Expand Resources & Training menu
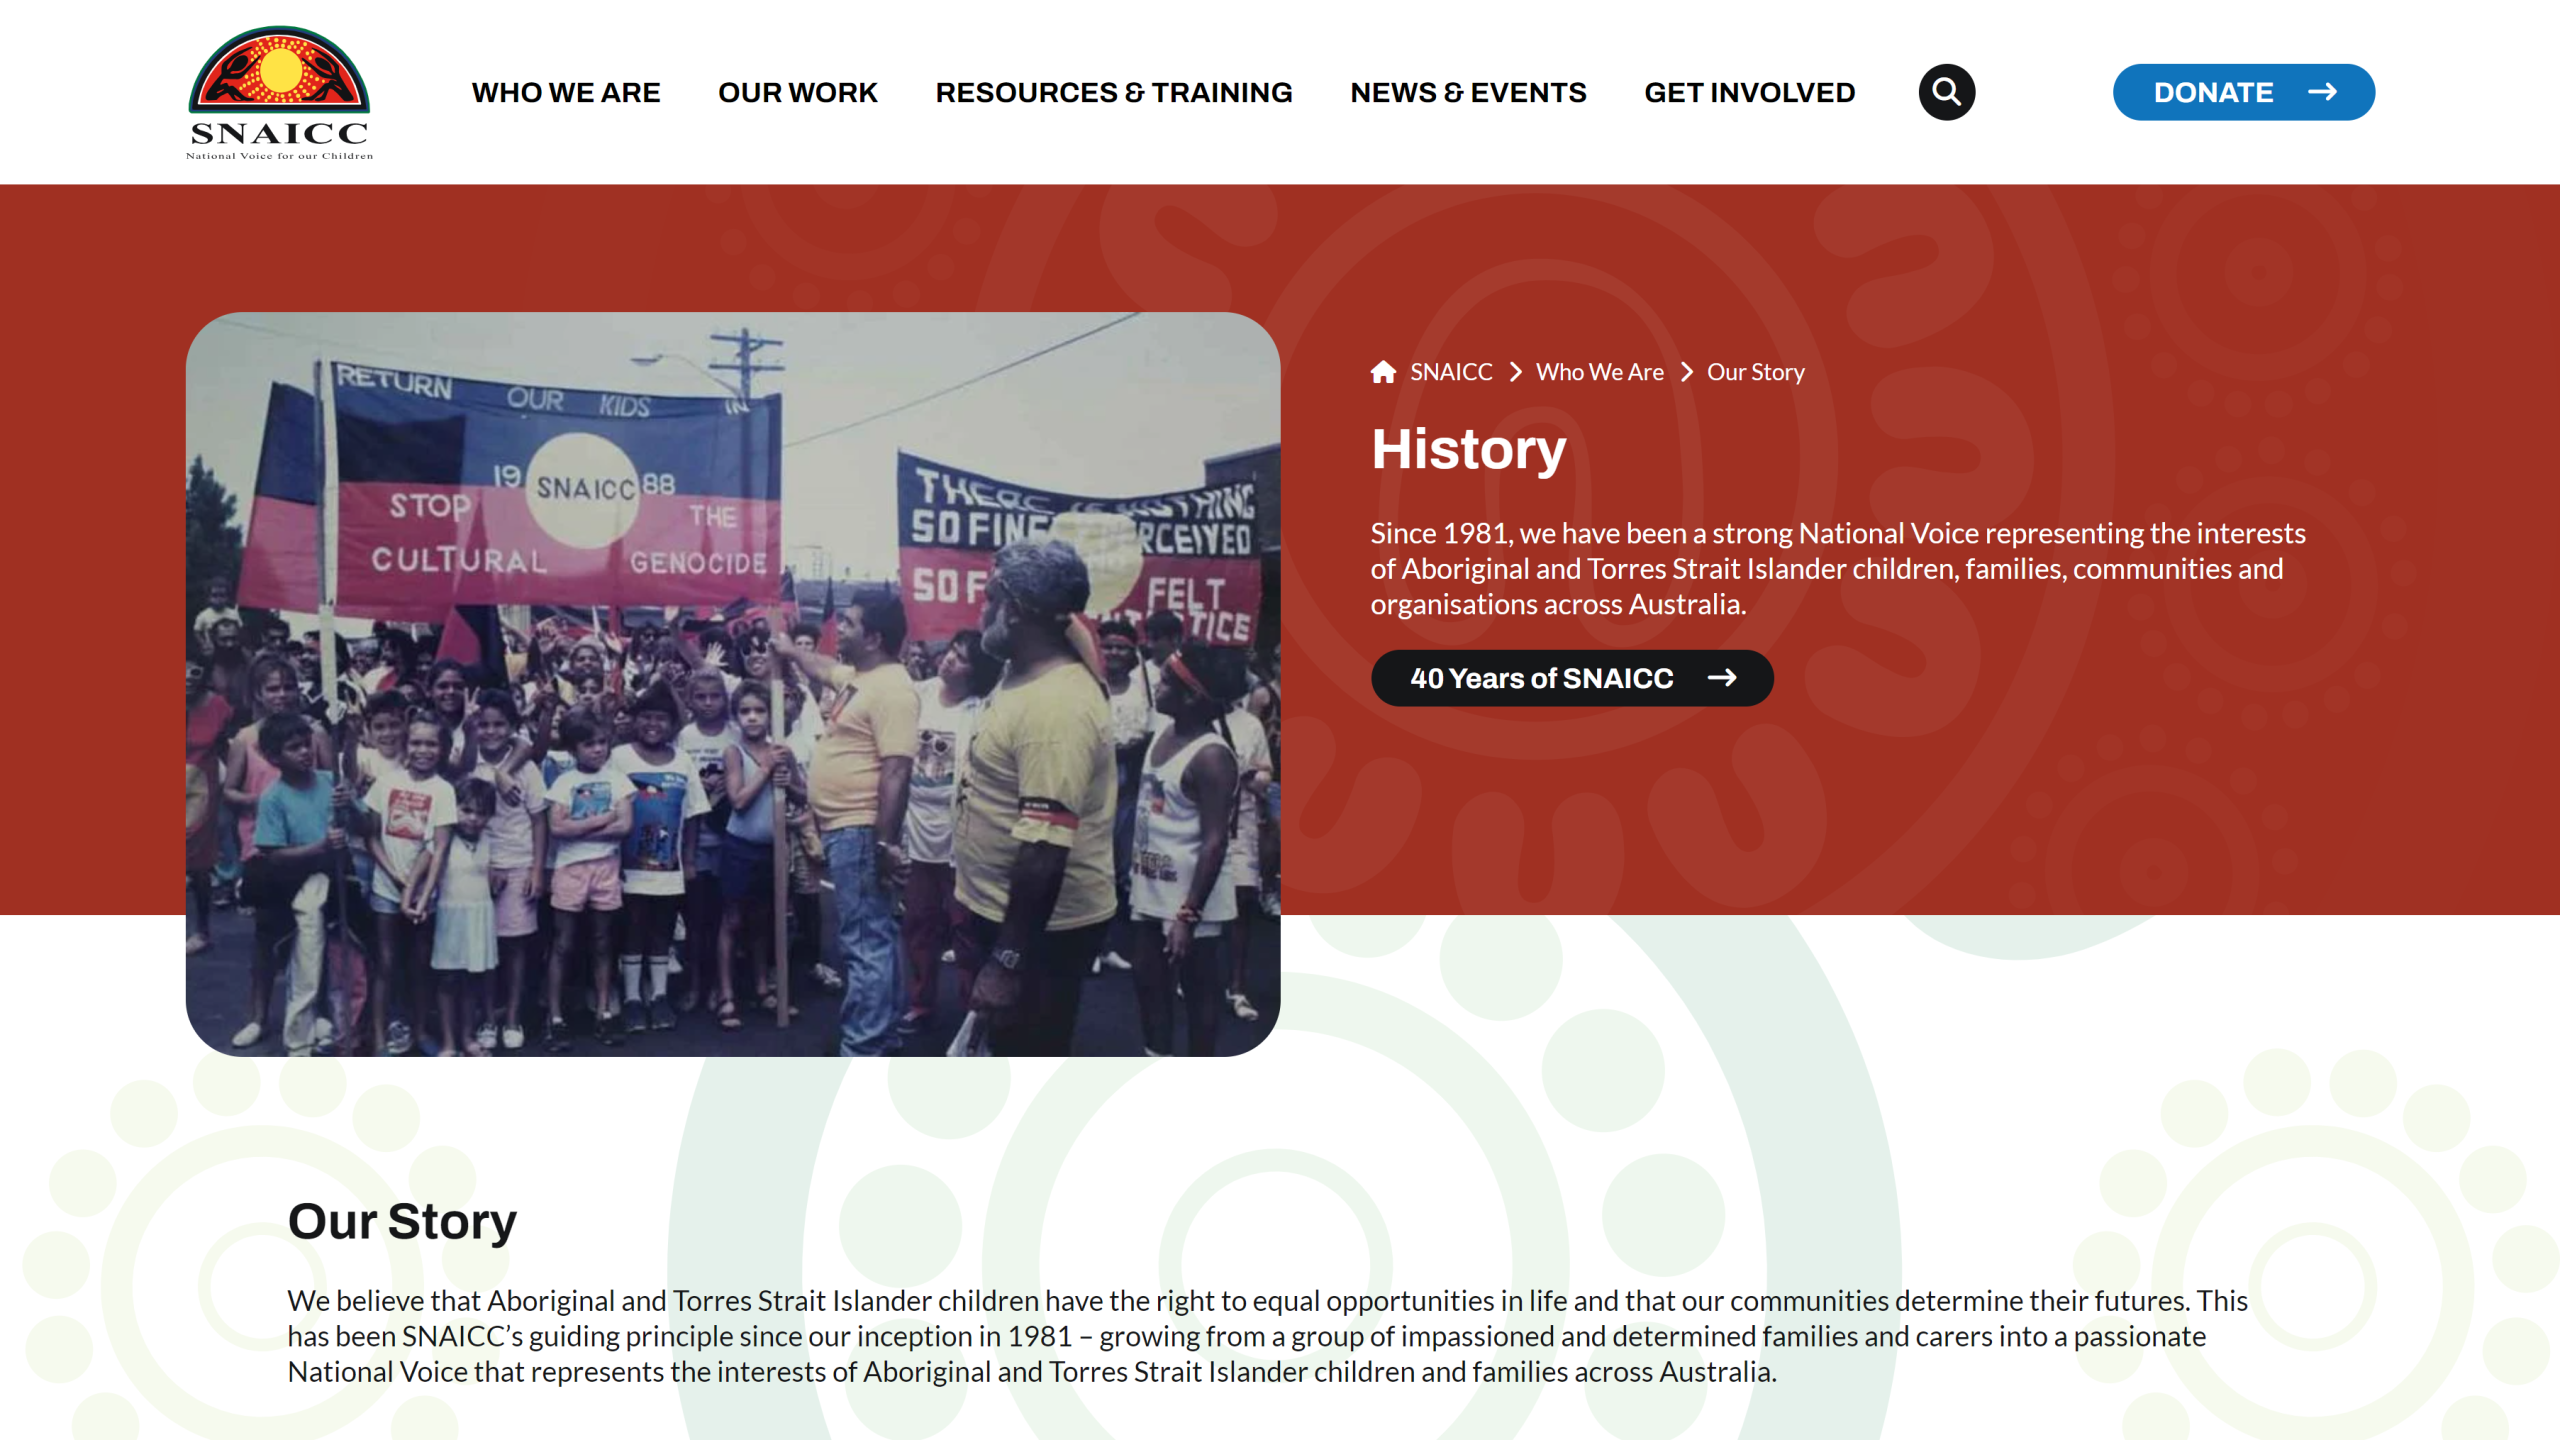This screenshot has width=2560, height=1440. point(1114,92)
